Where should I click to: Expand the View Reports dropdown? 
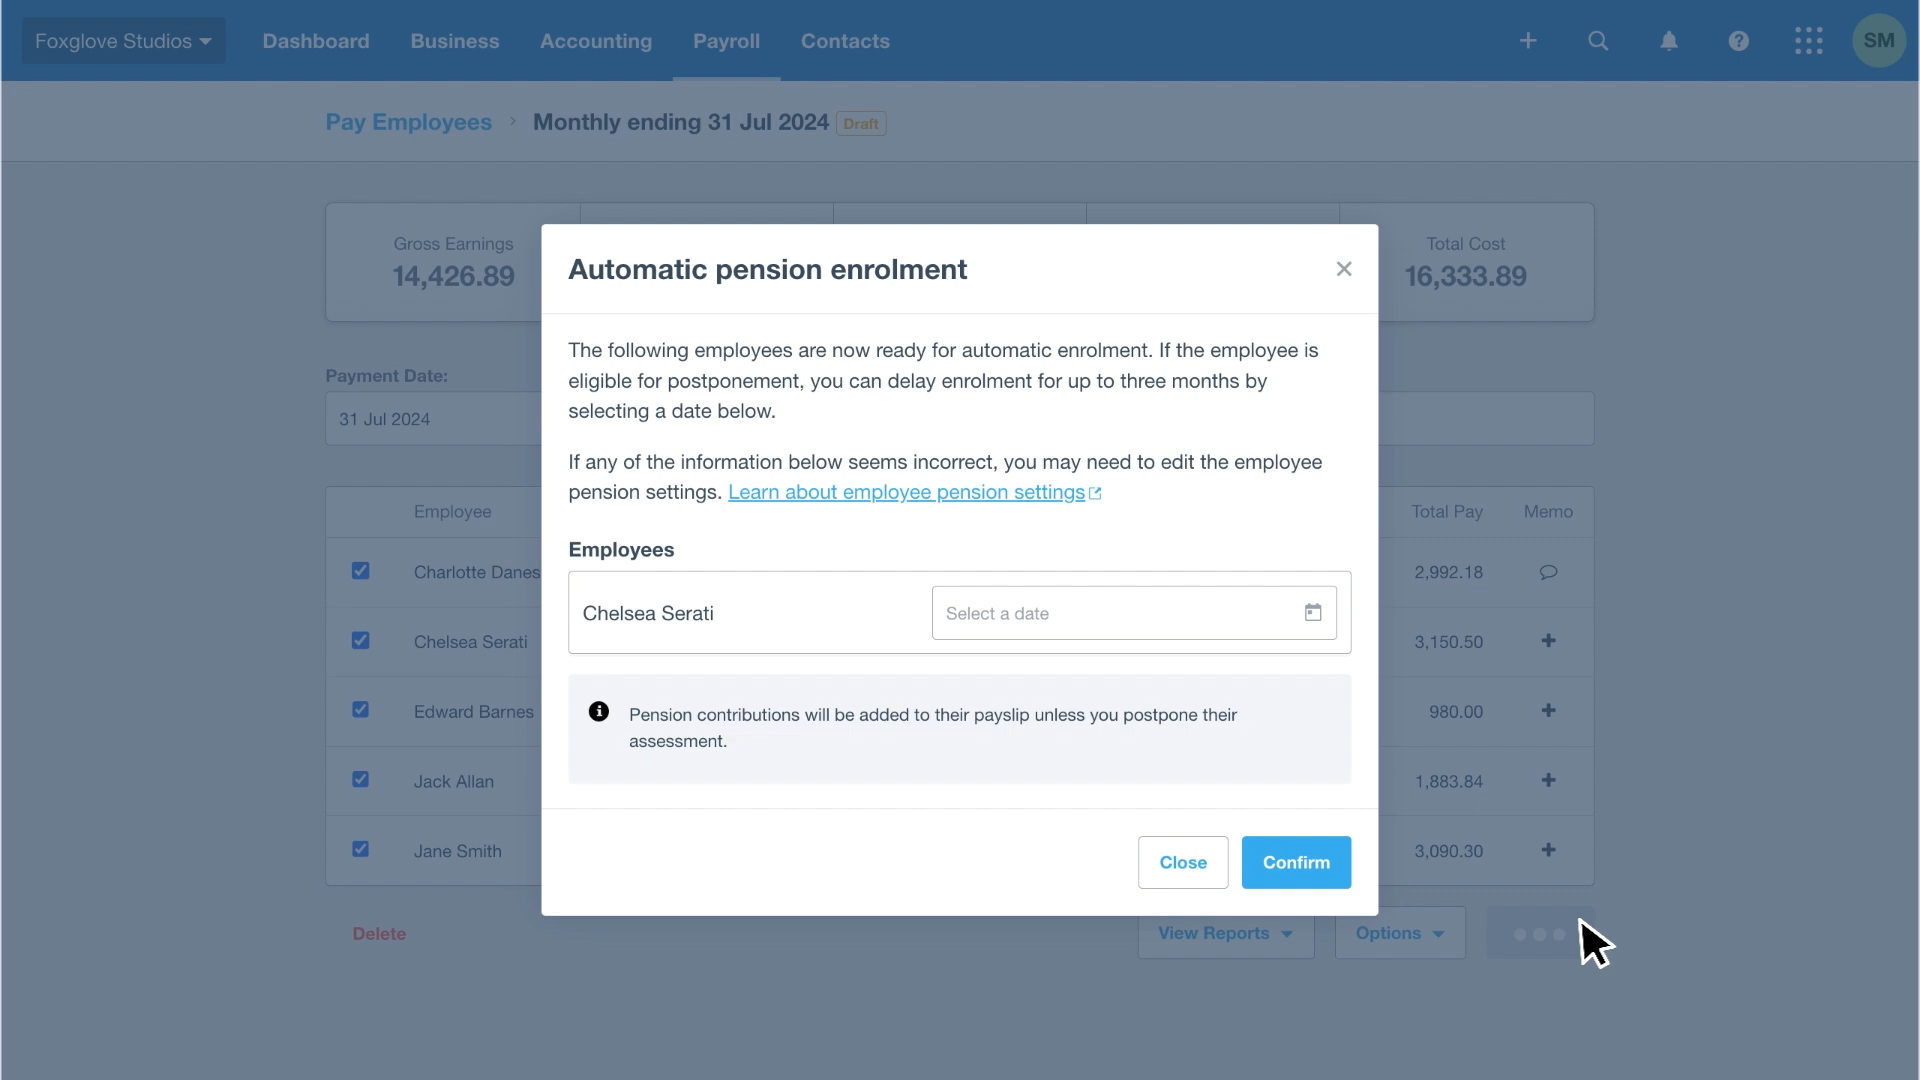pyautogui.click(x=1225, y=933)
